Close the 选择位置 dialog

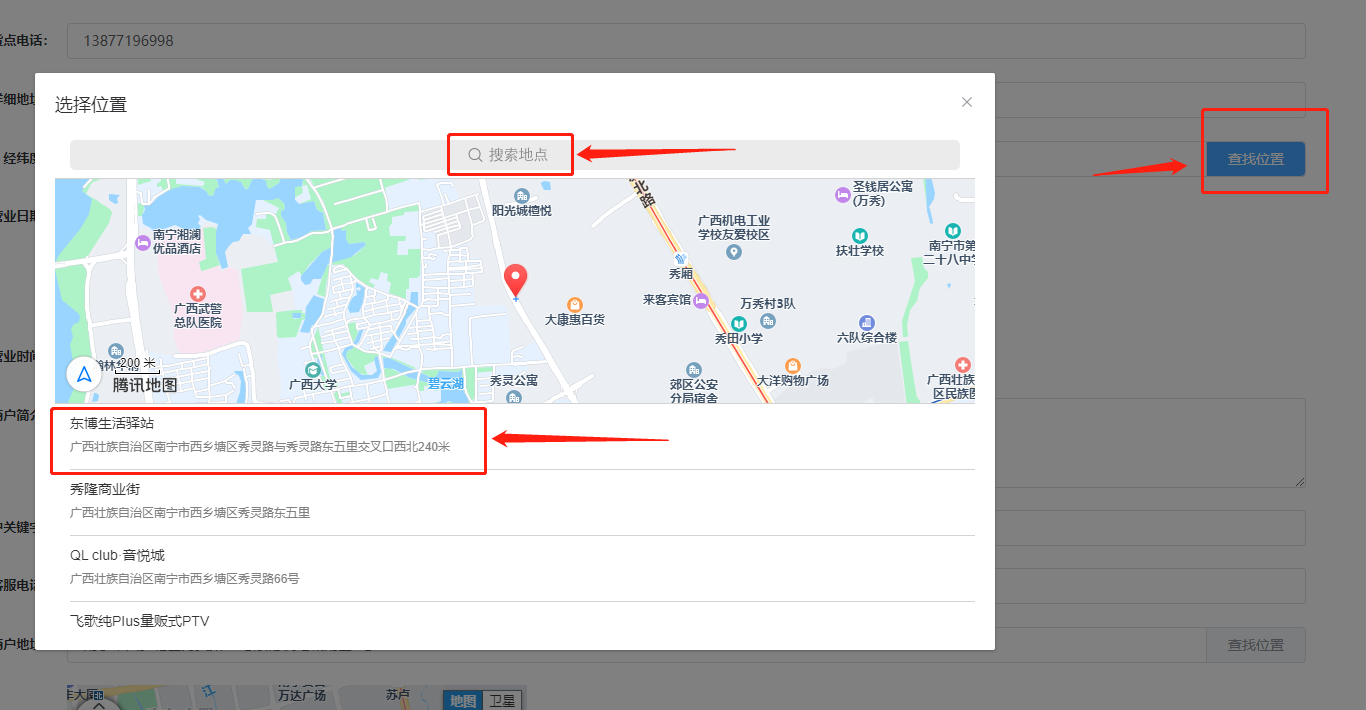click(966, 102)
